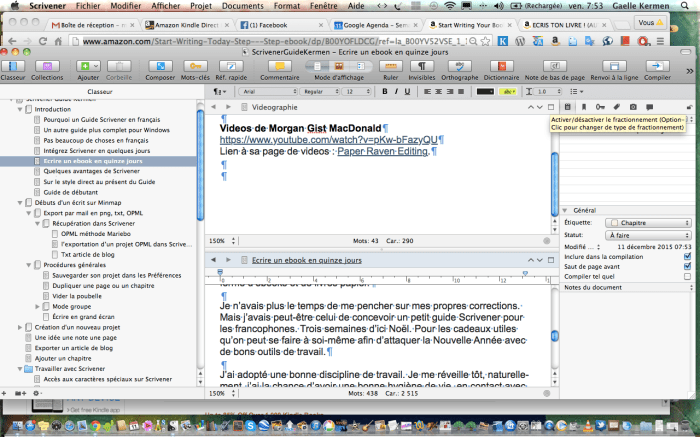Open Collections from the toolbar
The width and height of the screenshot is (700, 437).
pos(46,66)
